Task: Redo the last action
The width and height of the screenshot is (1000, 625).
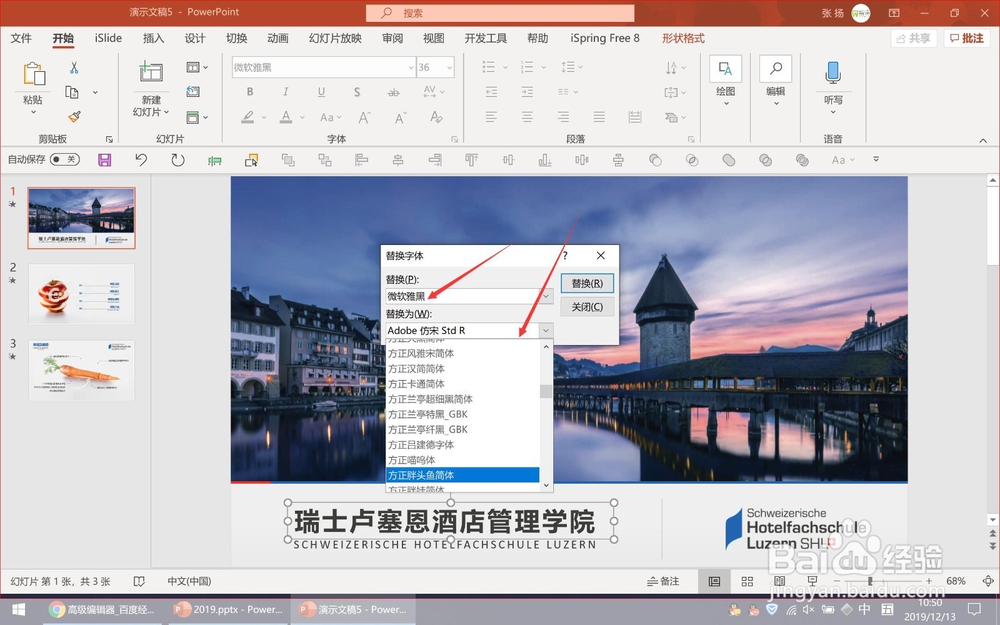Action: 178,160
